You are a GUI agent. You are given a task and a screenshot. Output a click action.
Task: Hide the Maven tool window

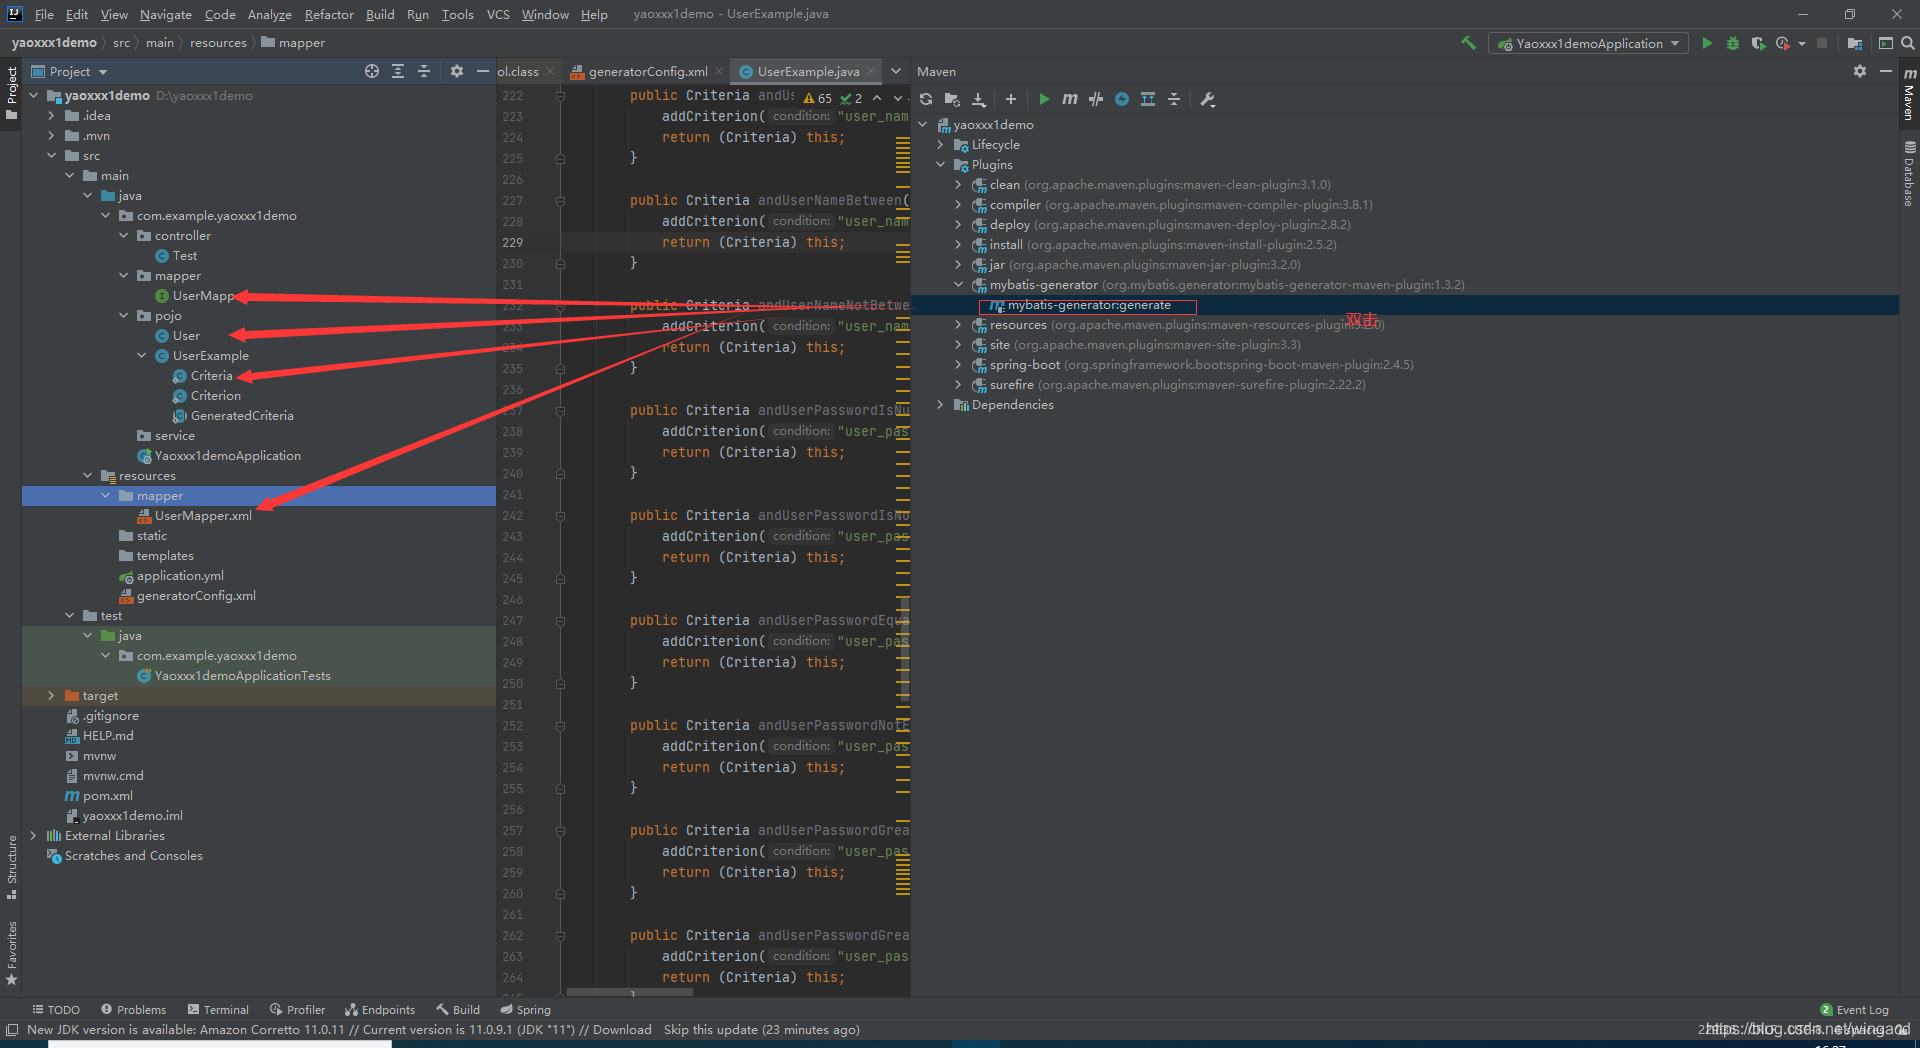point(1886,71)
